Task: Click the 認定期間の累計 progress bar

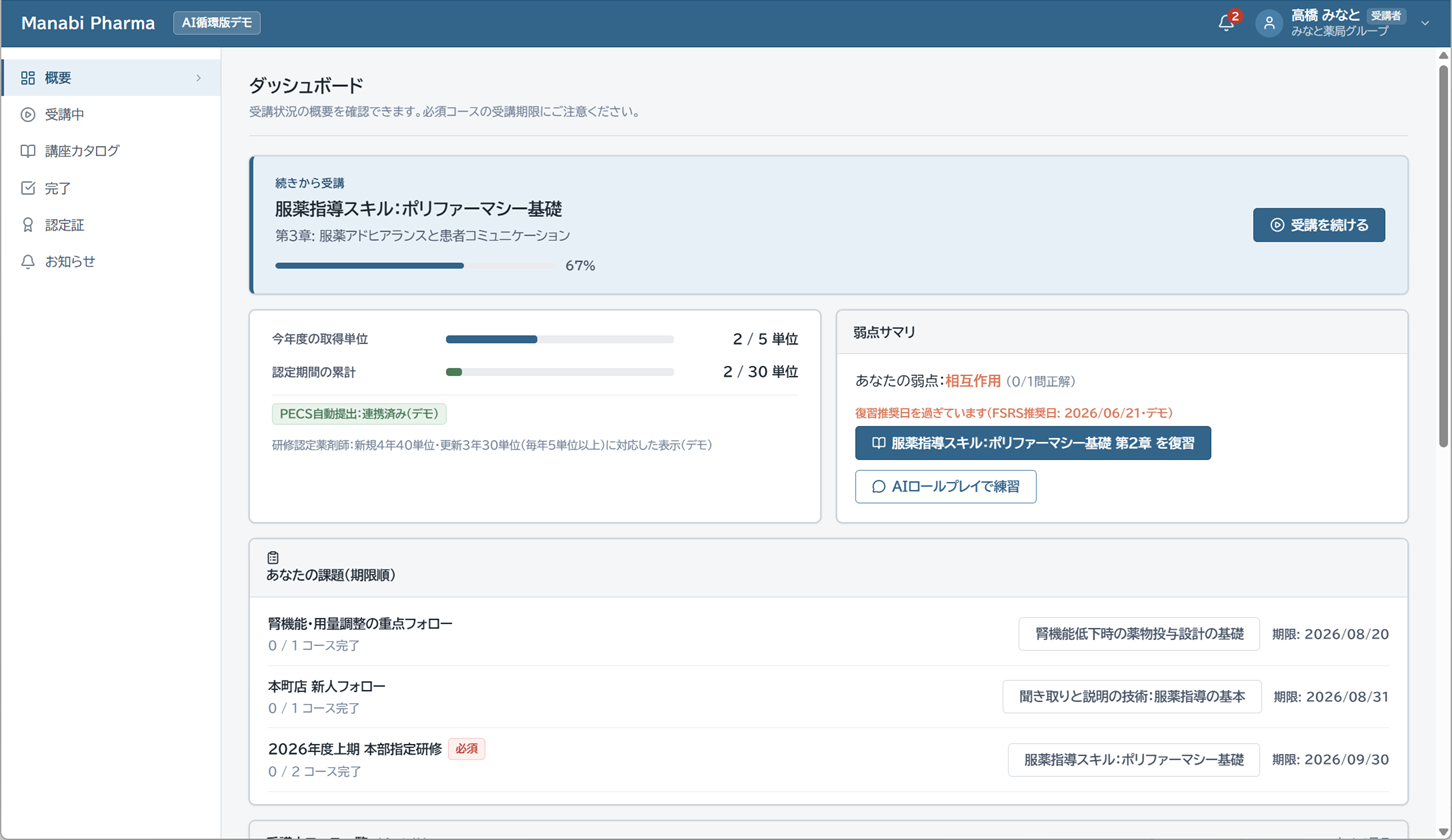Action: click(x=560, y=372)
